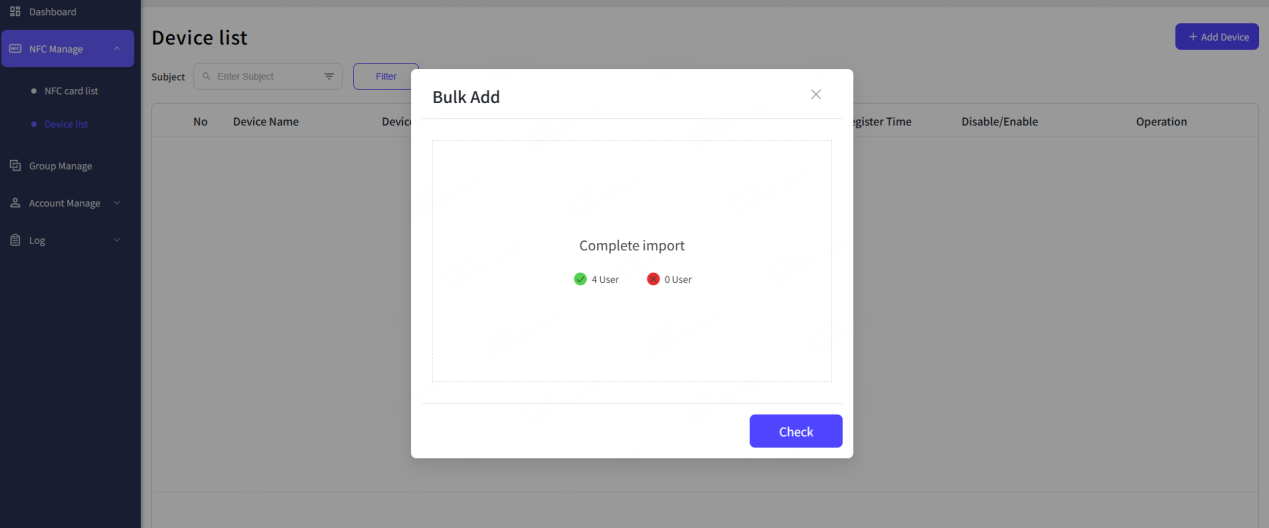
Task: Click the green success checkmark icon
Action: tap(580, 280)
